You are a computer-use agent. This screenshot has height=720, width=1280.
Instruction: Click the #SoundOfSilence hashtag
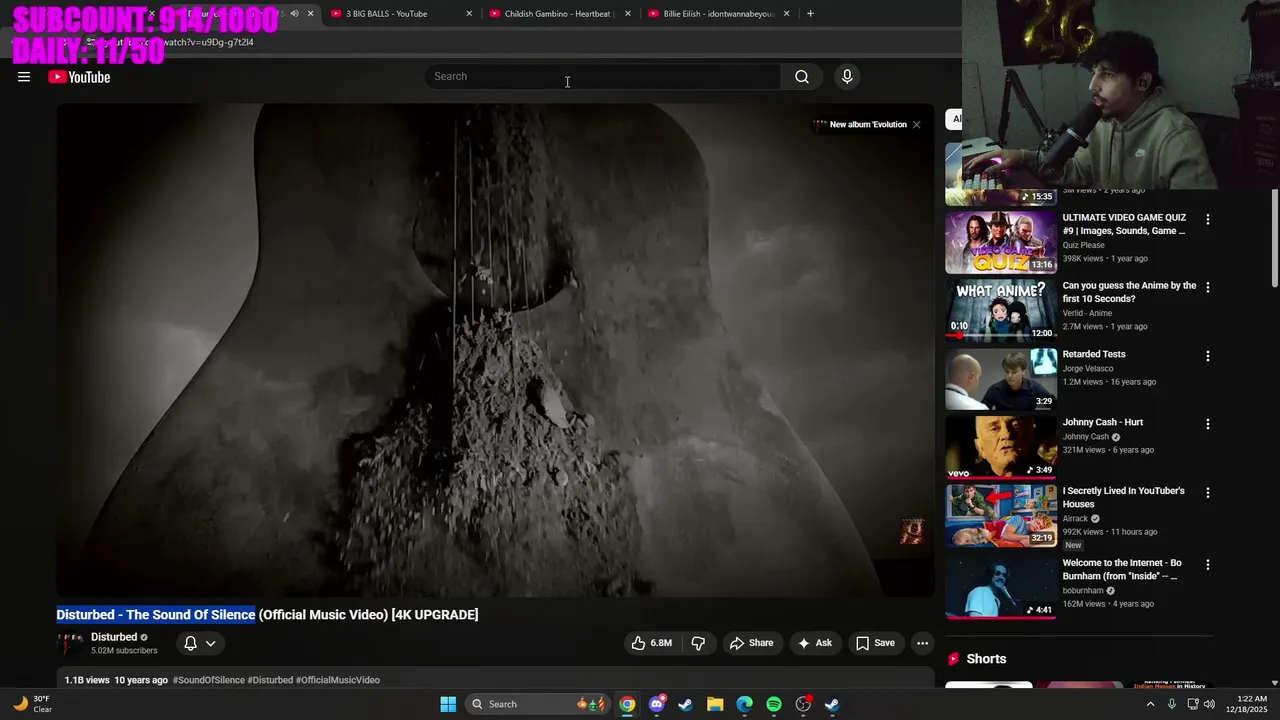[x=209, y=680]
